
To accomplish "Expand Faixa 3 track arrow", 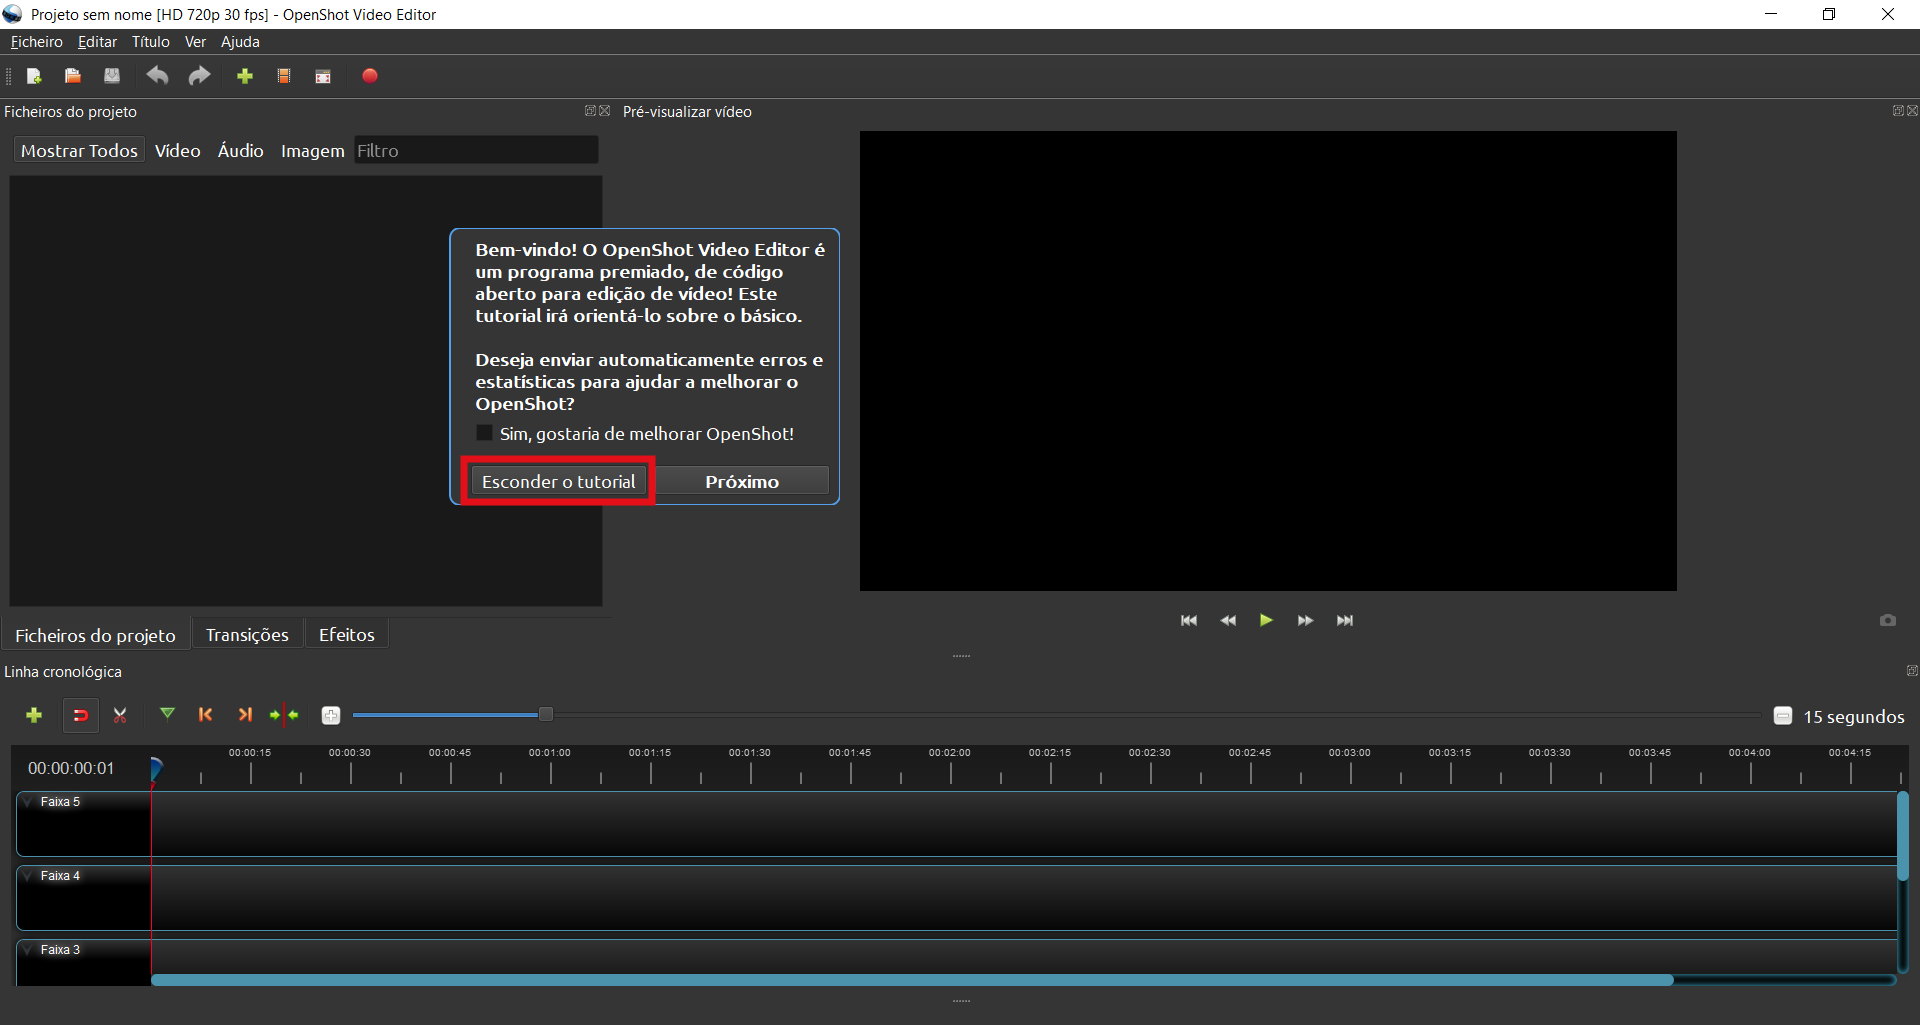I will tap(28, 950).
